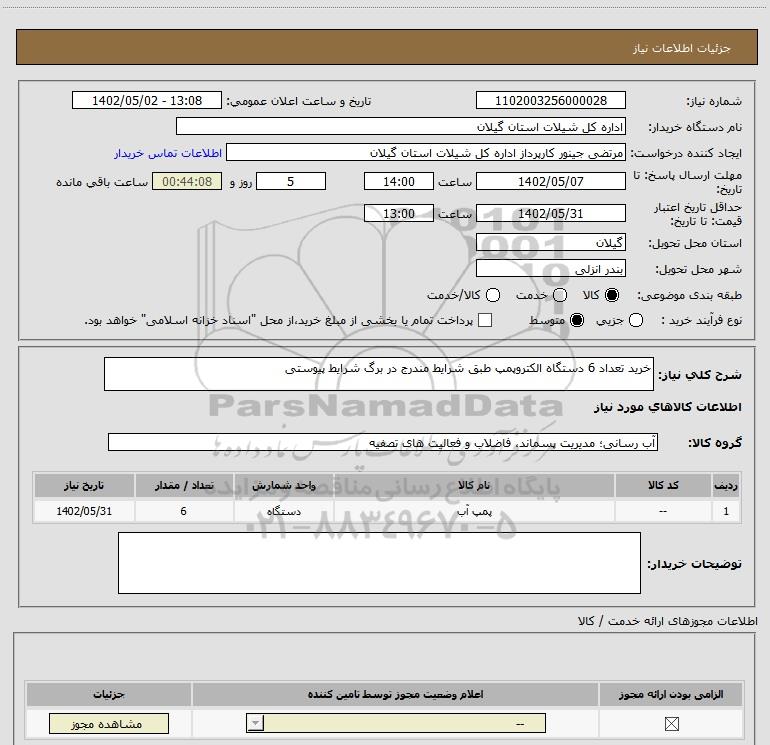
Task: Click the تعداد / مقدار column header
Action: [184, 485]
